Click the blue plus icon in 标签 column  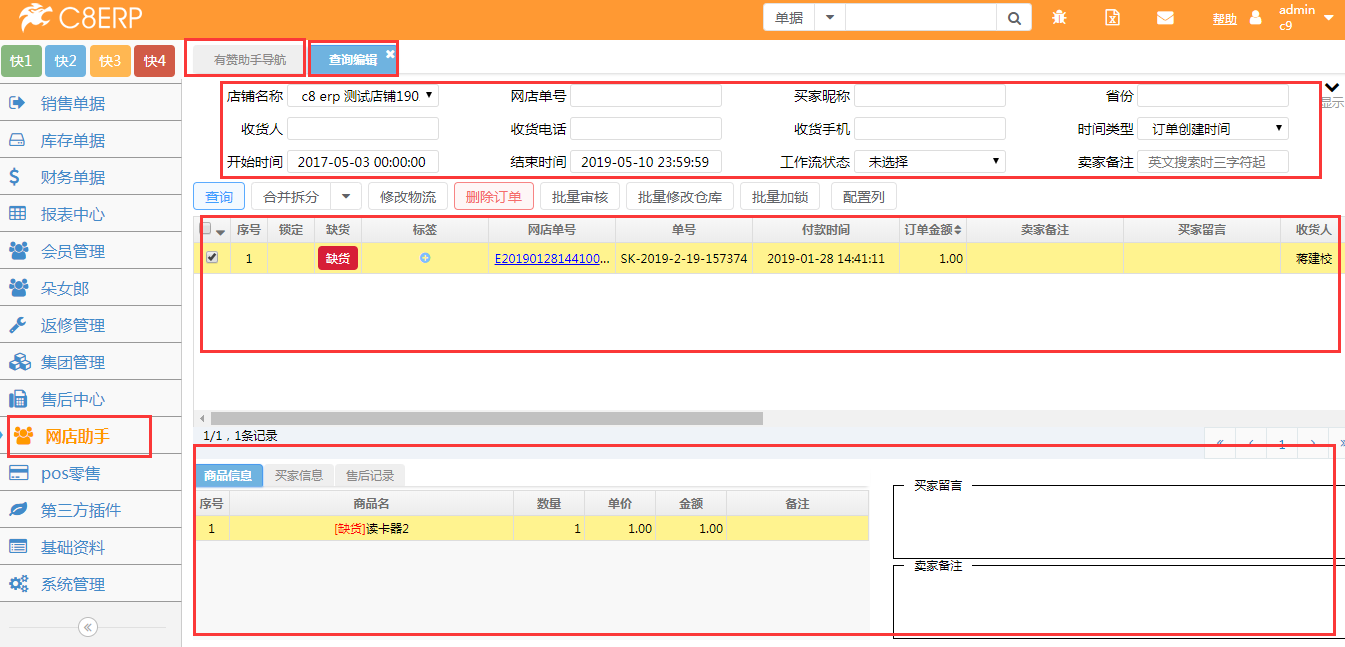tap(425, 258)
